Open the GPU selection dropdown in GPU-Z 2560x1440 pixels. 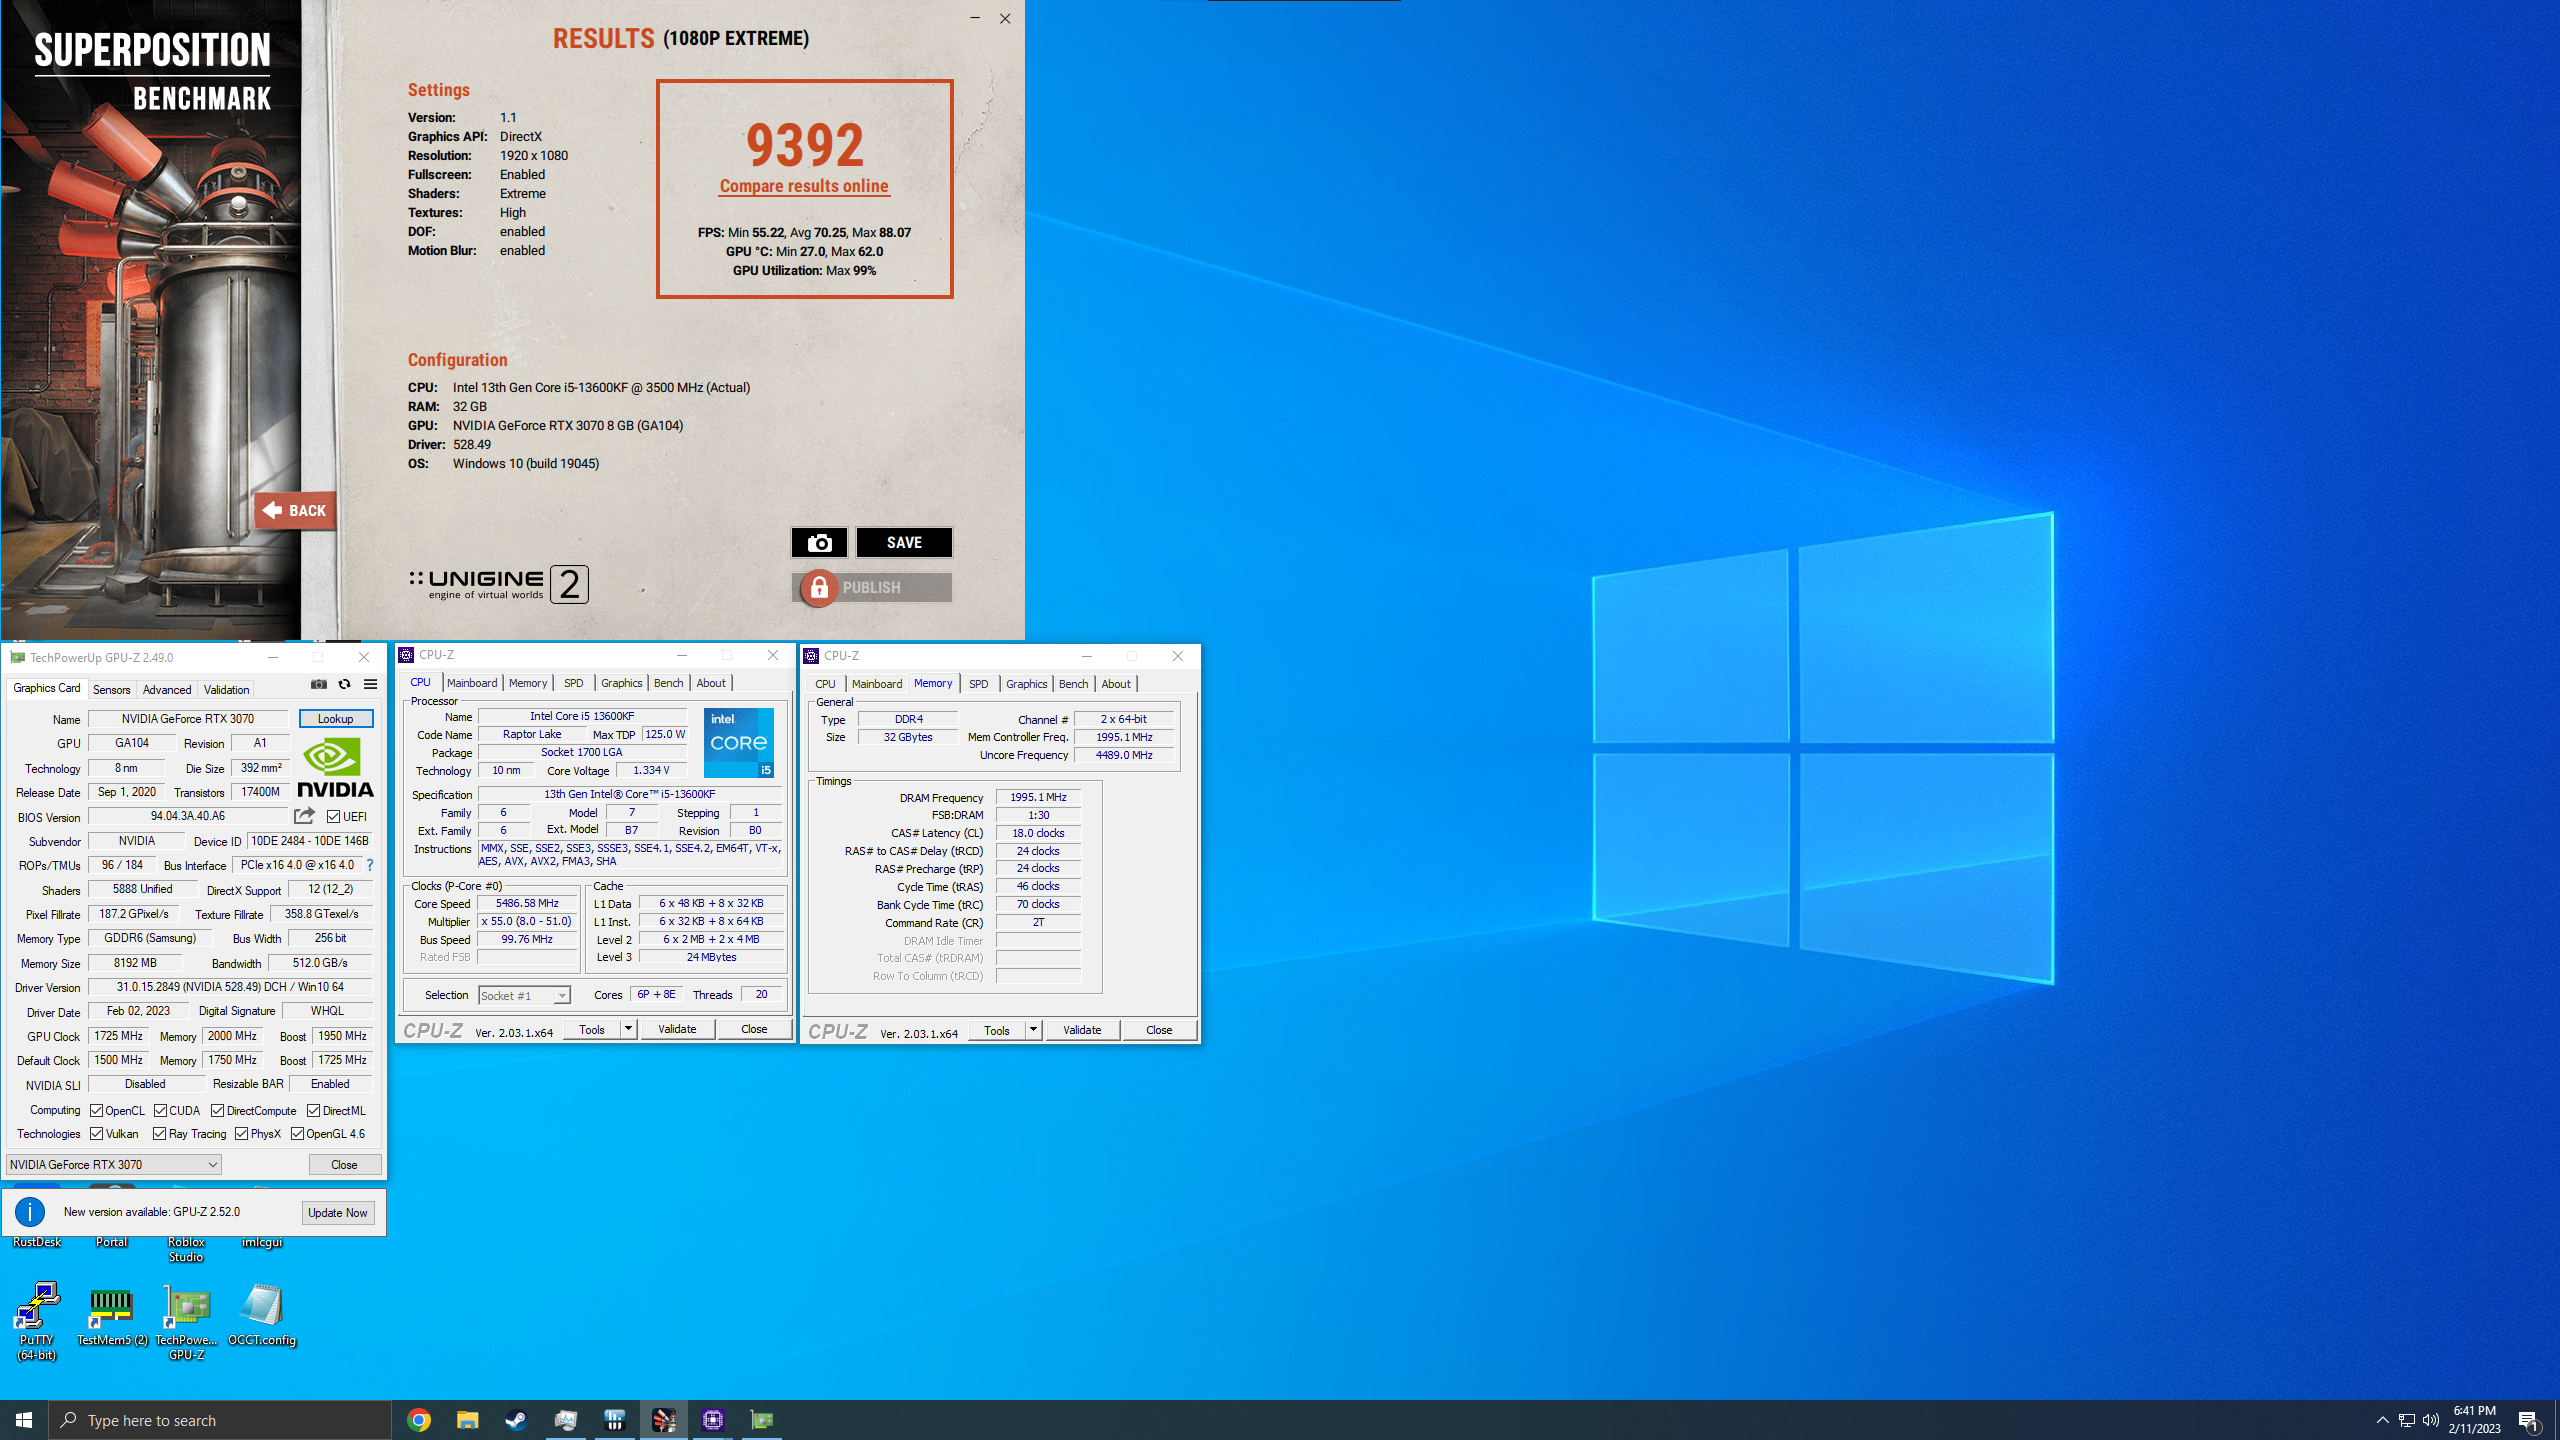(x=114, y=1164)
